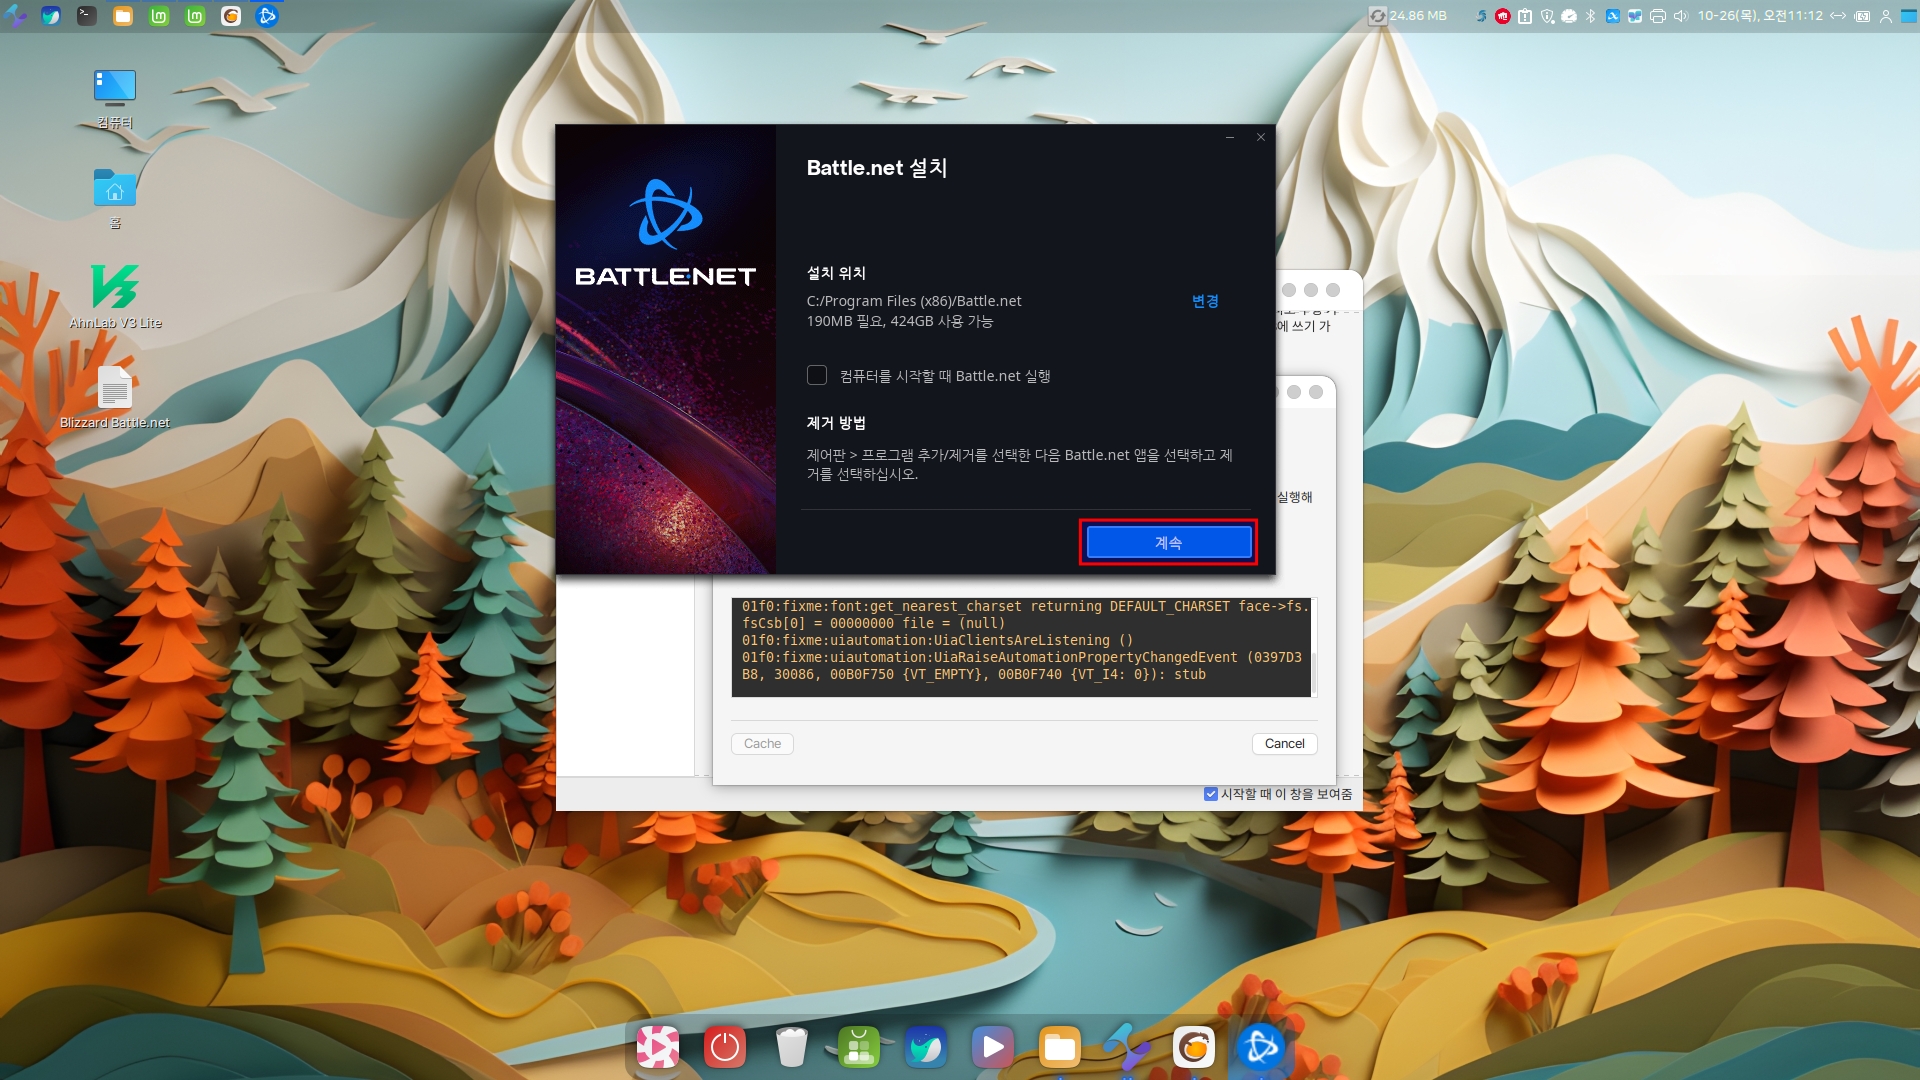Open the 컴퓨터 (Computer) desktop icon
This screenshot has height=1080, width=1920.
(x=115, y=89)
